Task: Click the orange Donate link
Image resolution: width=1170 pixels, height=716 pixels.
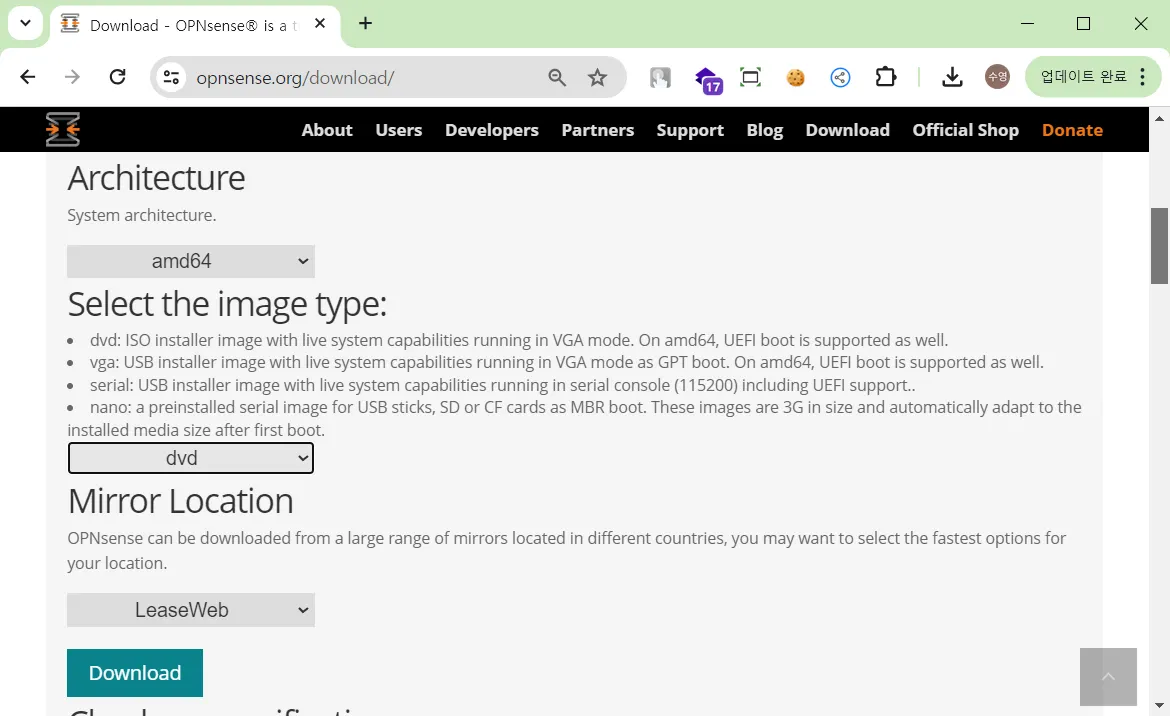Action: pos(1072,130)
